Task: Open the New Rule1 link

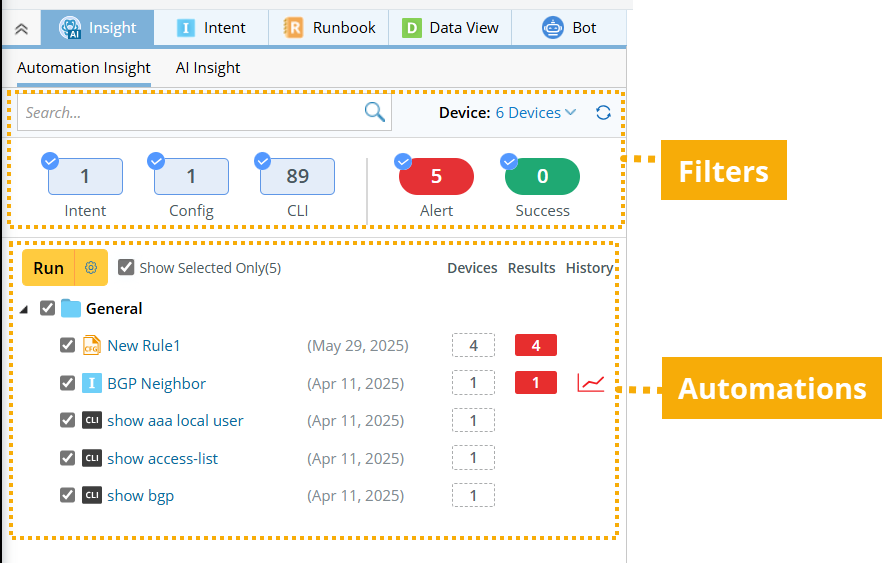Action: click(x=143, y=345)
